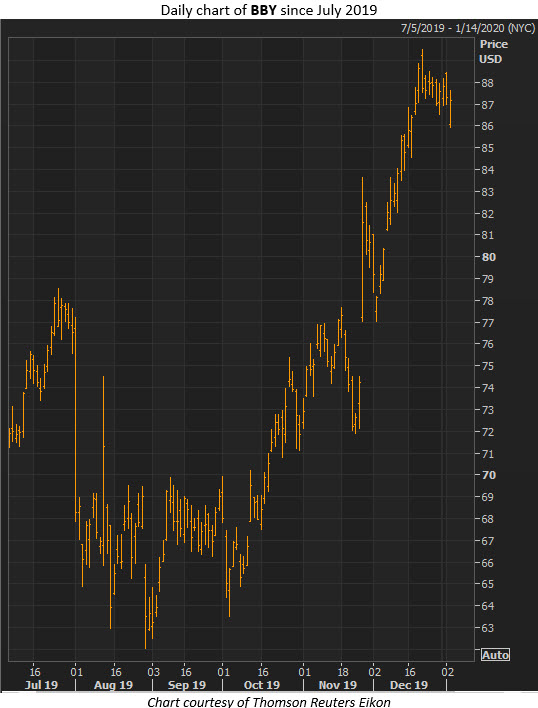The image size is (538, 708).
Task: Click the Dec 19 month label
Action: pos(408,685)
